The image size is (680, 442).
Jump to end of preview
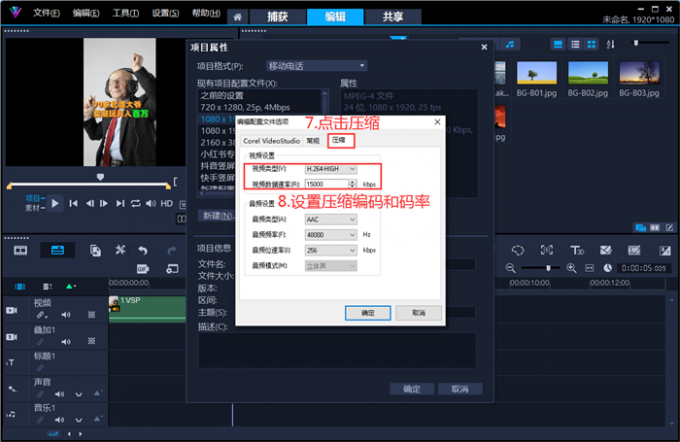coord(120,203)
